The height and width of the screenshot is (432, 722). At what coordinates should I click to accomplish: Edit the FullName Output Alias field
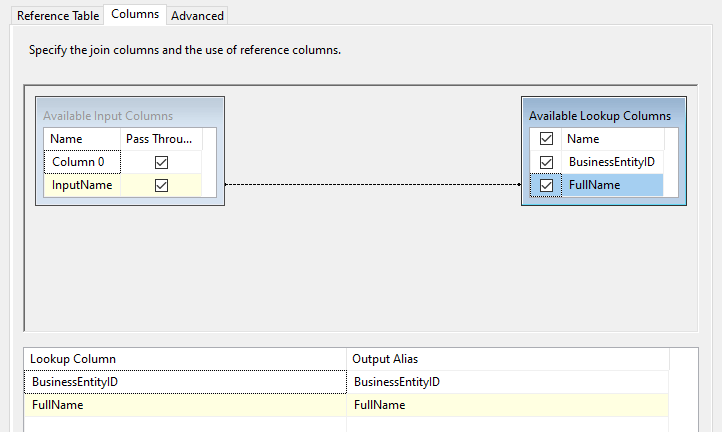(507, 405)
